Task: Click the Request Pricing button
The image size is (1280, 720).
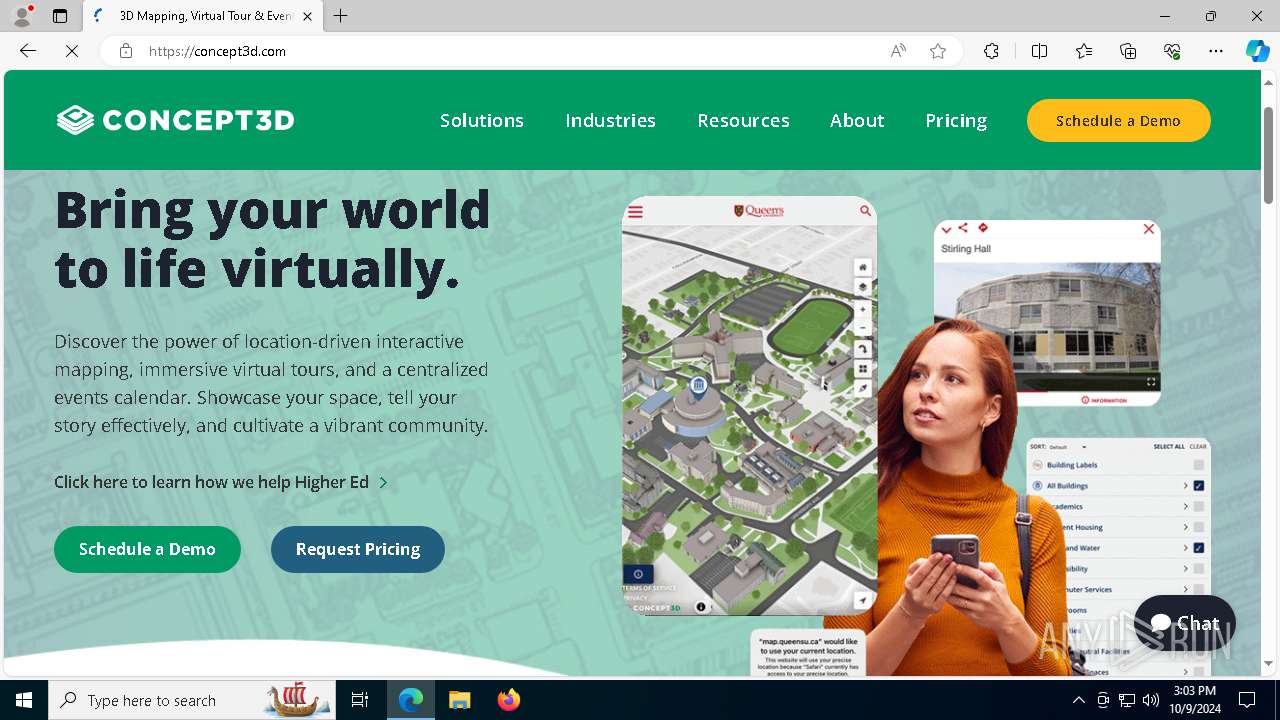Action: click(357, 549)
